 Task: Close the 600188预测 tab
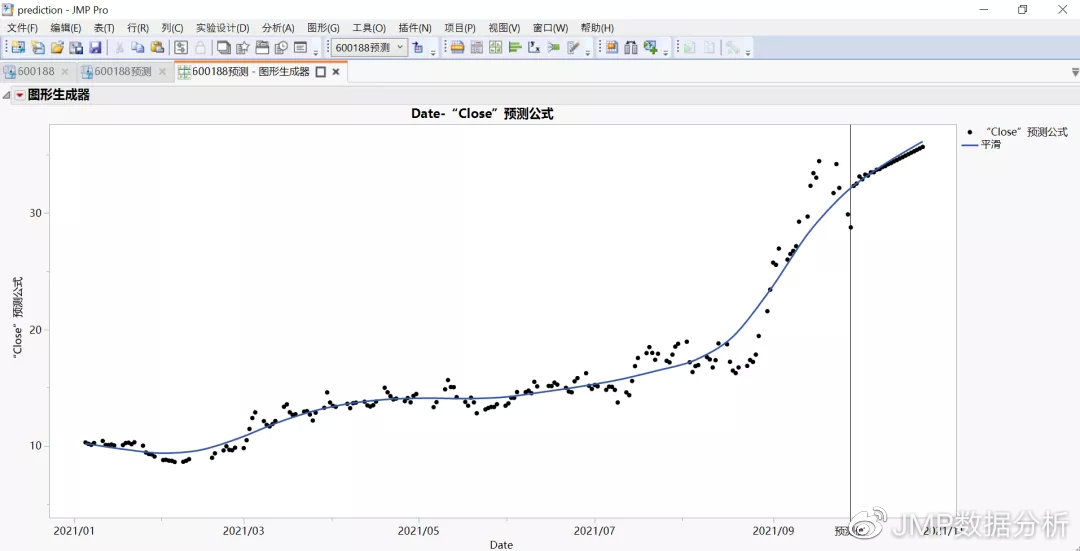pyautogui.click(x=162, y=72)
